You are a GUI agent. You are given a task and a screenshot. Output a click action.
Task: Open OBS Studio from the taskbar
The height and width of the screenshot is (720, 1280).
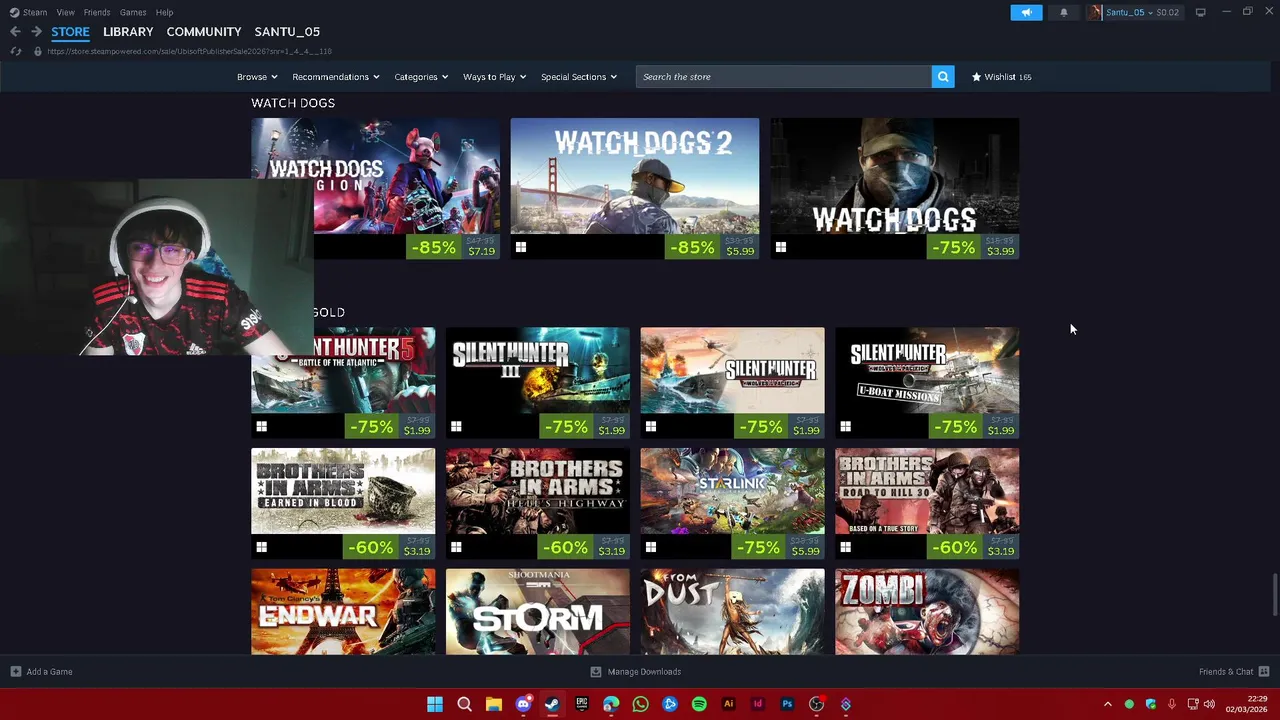click(816, 704)
